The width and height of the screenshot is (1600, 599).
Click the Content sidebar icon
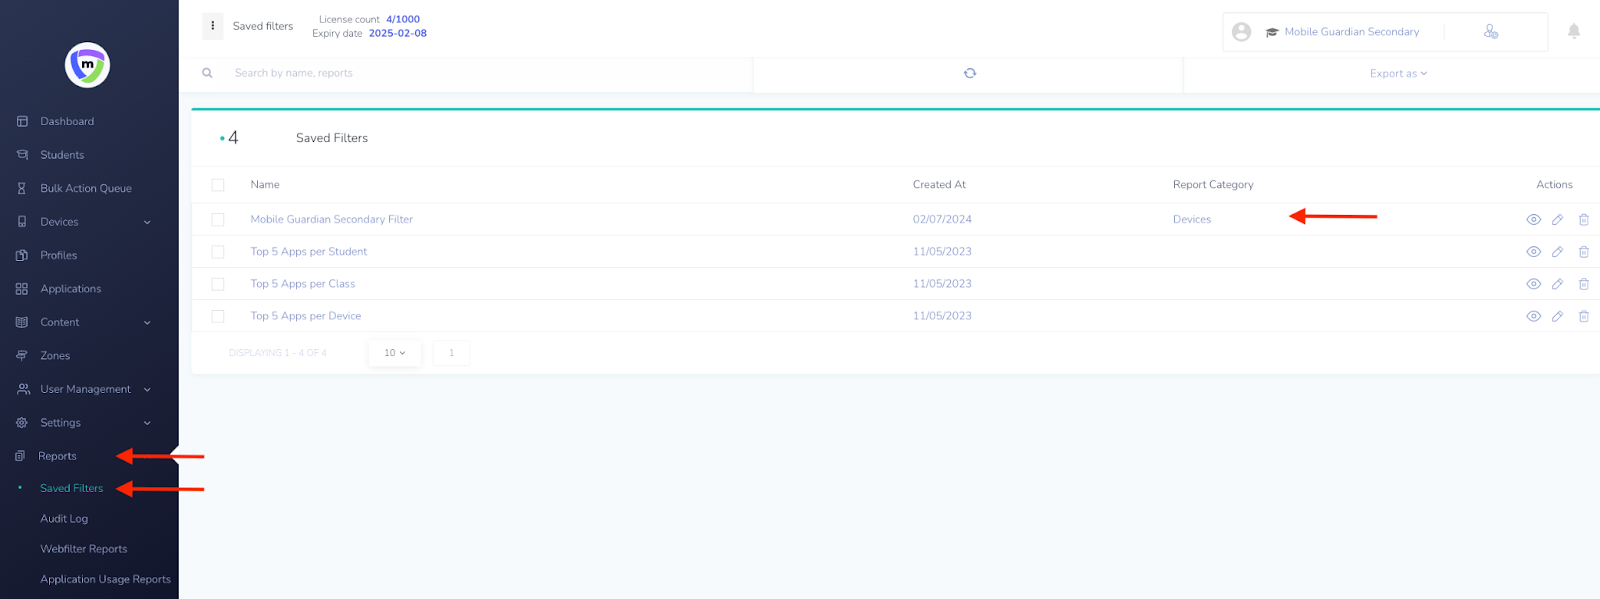pos(22,322)
